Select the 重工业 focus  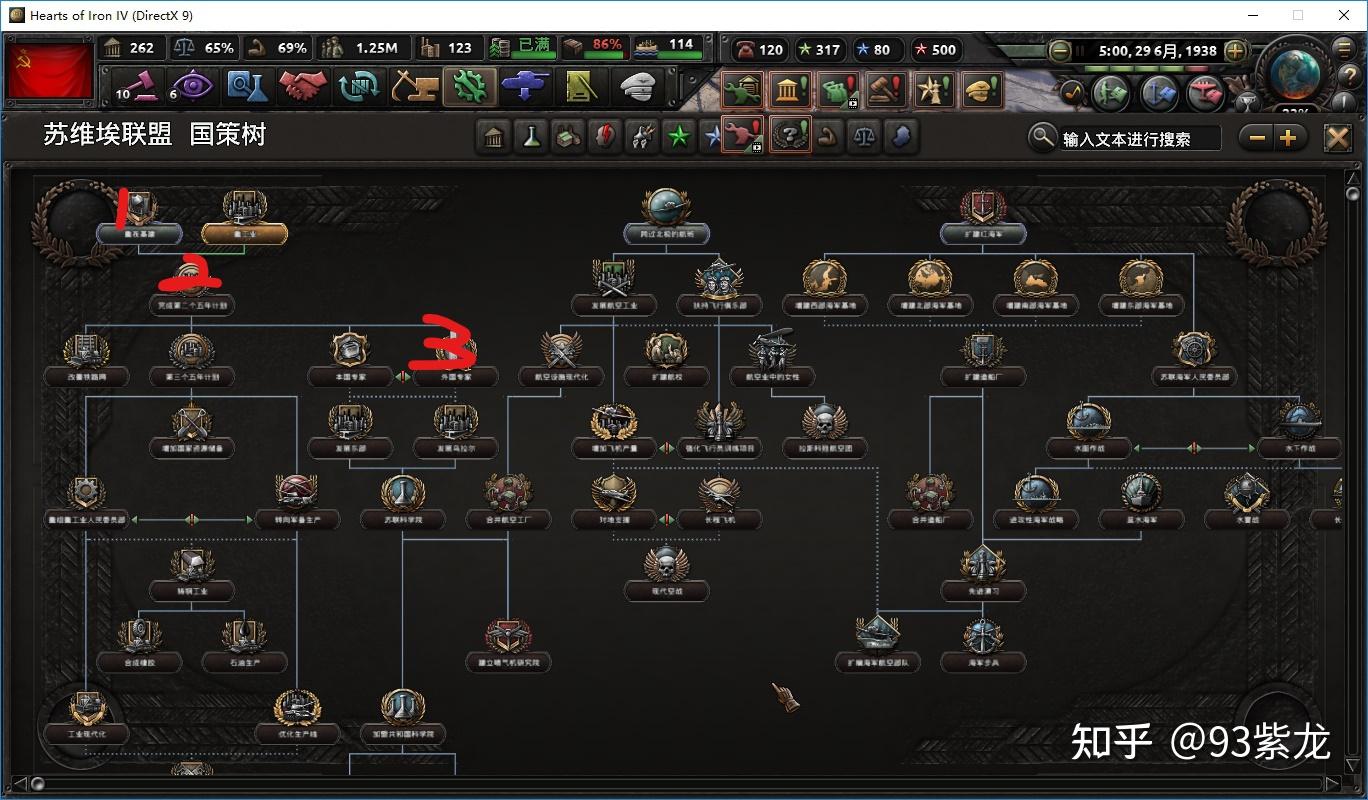244,216
